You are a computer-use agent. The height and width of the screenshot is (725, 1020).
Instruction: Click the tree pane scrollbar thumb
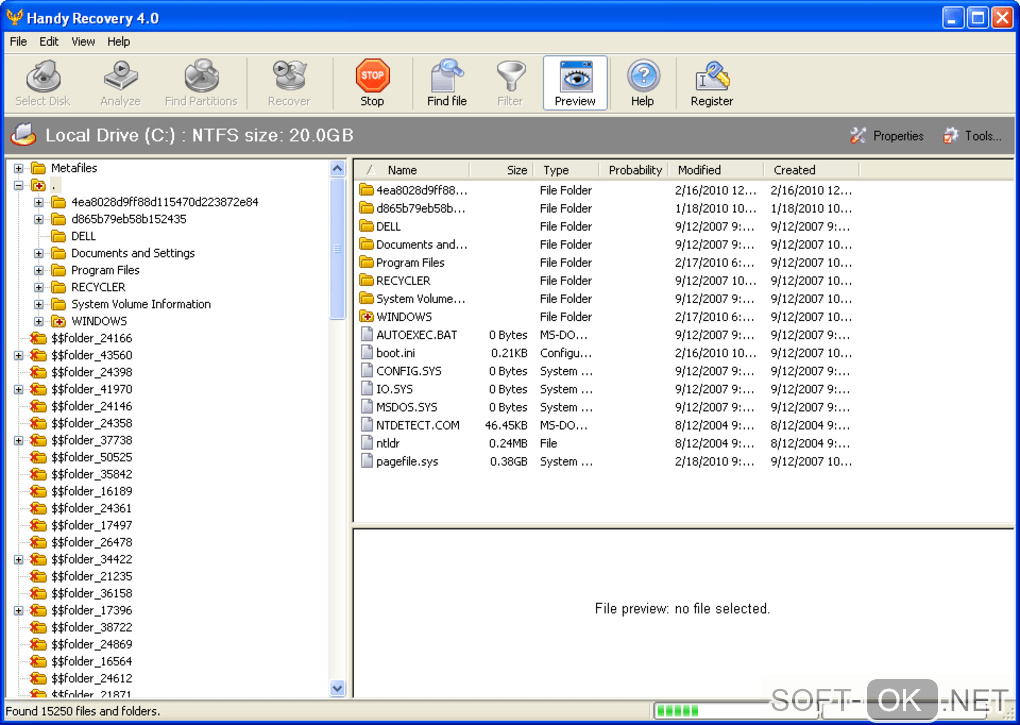(337, 249)
